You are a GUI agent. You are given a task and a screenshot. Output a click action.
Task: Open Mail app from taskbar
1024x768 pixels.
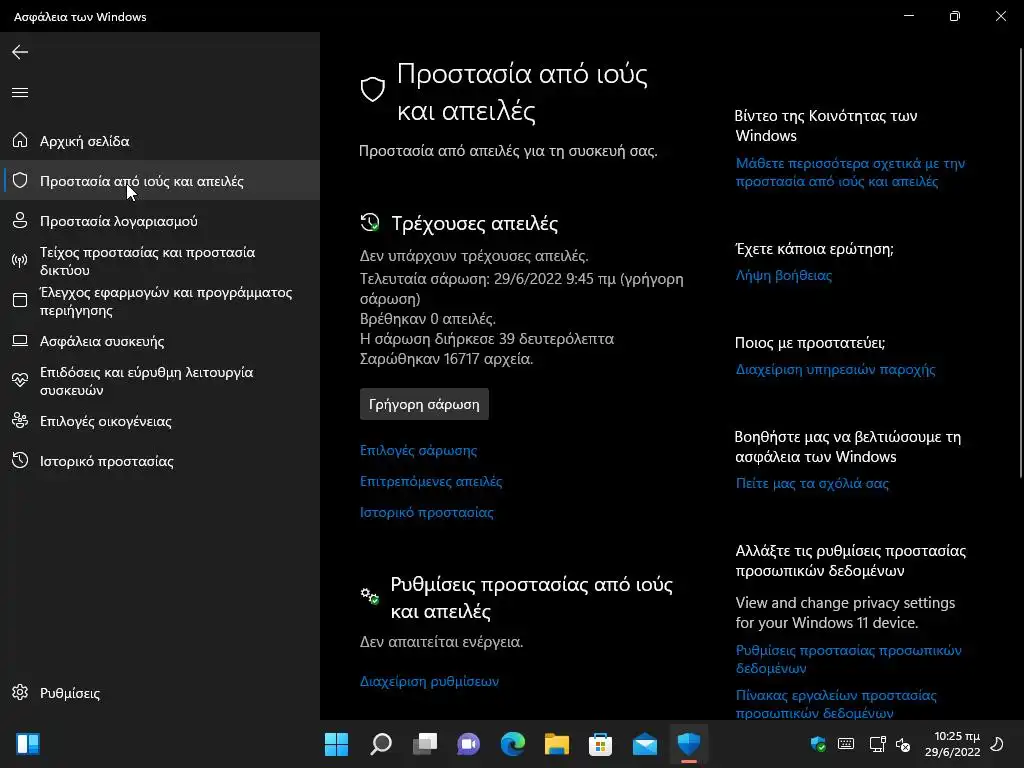[645, 744]
